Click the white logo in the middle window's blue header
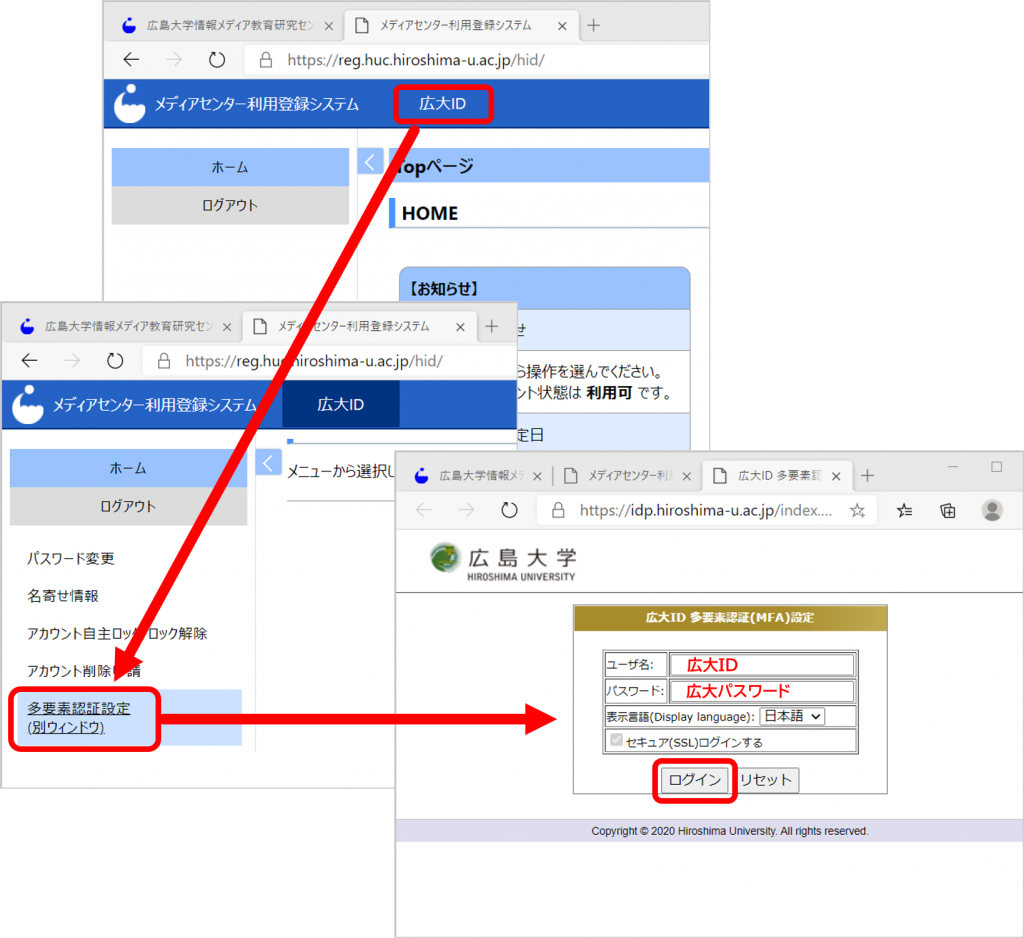This screenshot has height=938, width=1024. tap(27, 405)
